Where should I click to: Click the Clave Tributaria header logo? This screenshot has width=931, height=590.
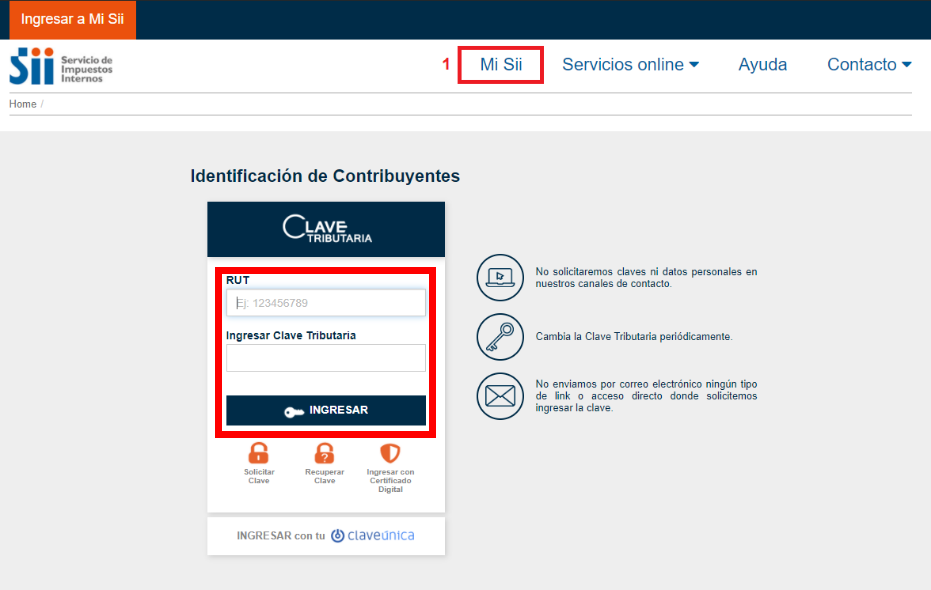pyautogui.click(x=327, y=229)
